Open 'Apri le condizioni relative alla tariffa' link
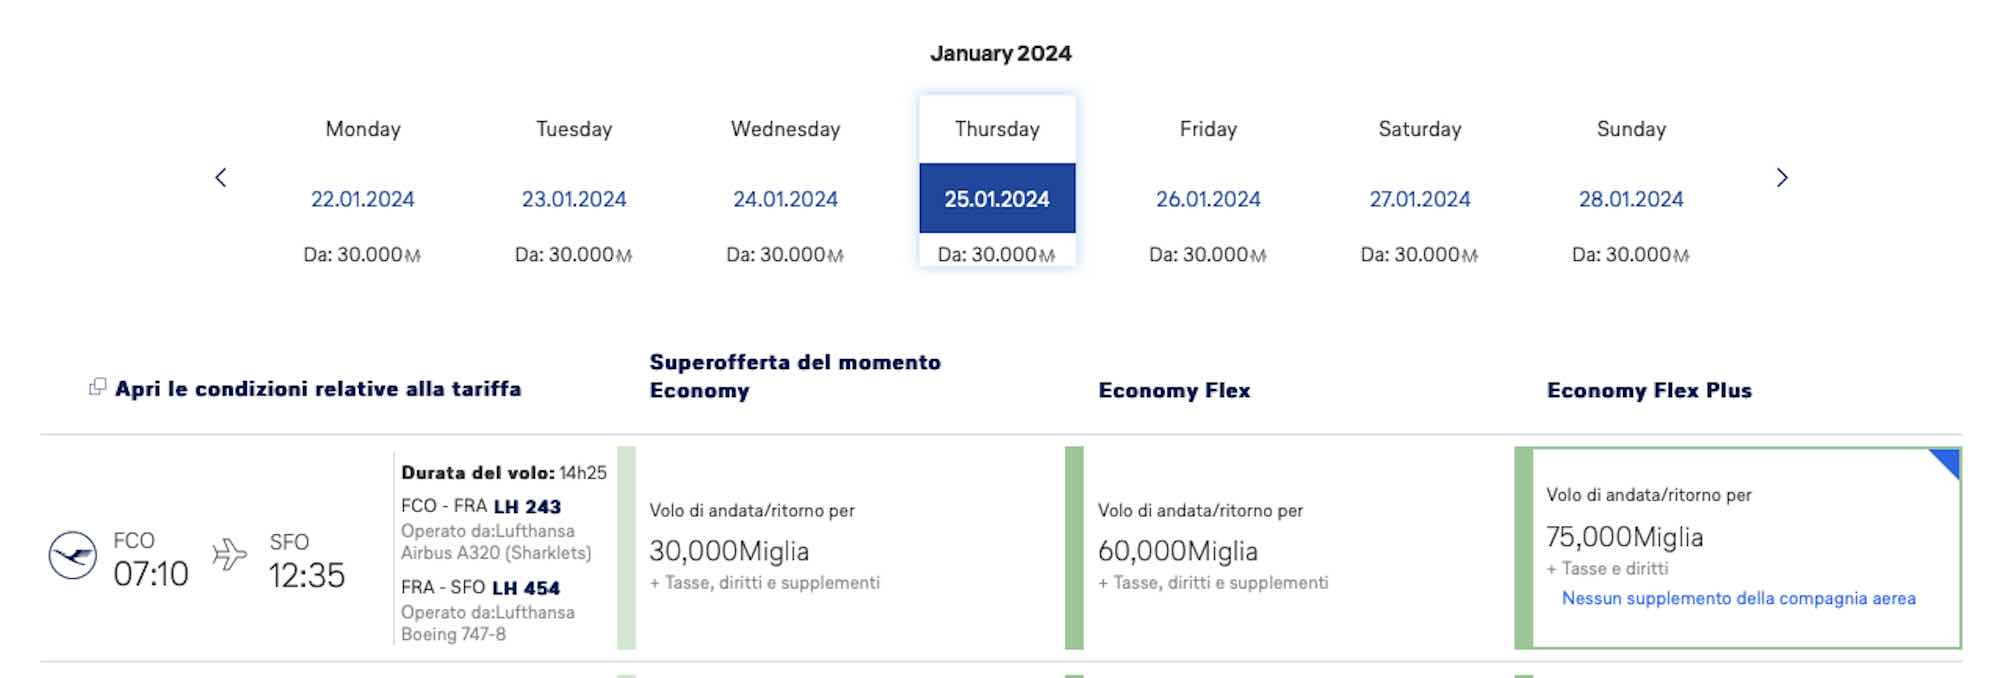 318,389
